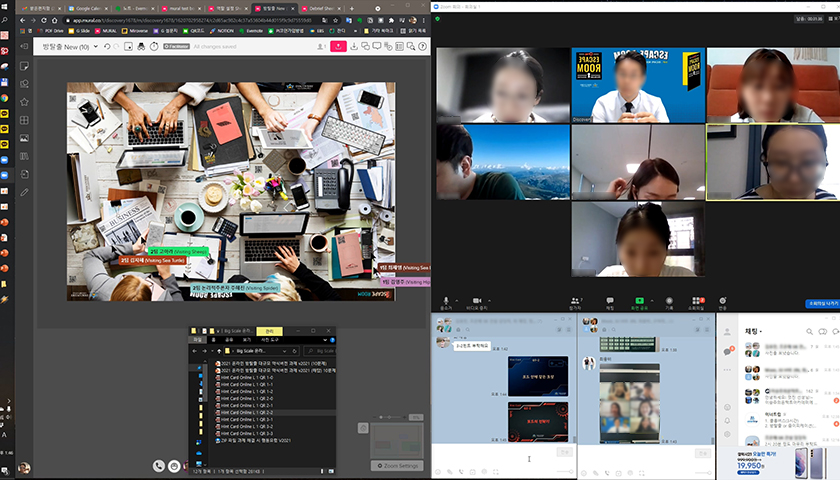Viewport: 840px width, 480px height.
Task: Expand the mural title dropdown arrow
Action: (x=96, y=47)
